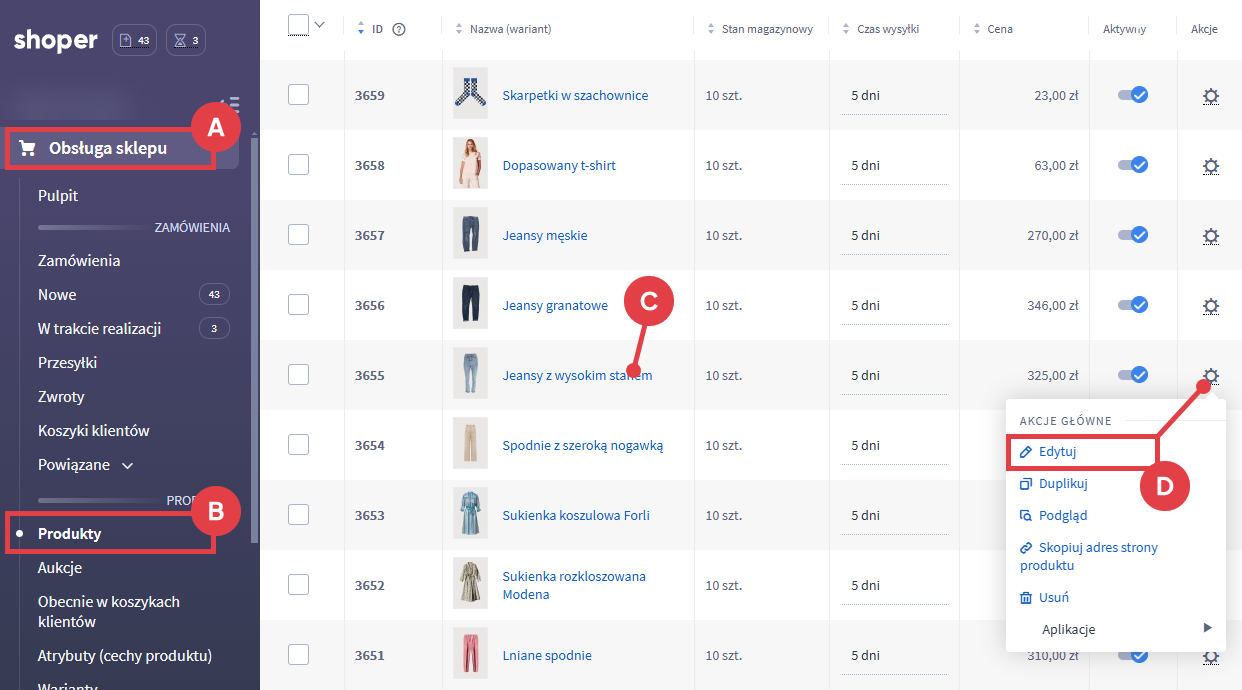Click the documents counter icon showing 43

[x=134, y=41]
